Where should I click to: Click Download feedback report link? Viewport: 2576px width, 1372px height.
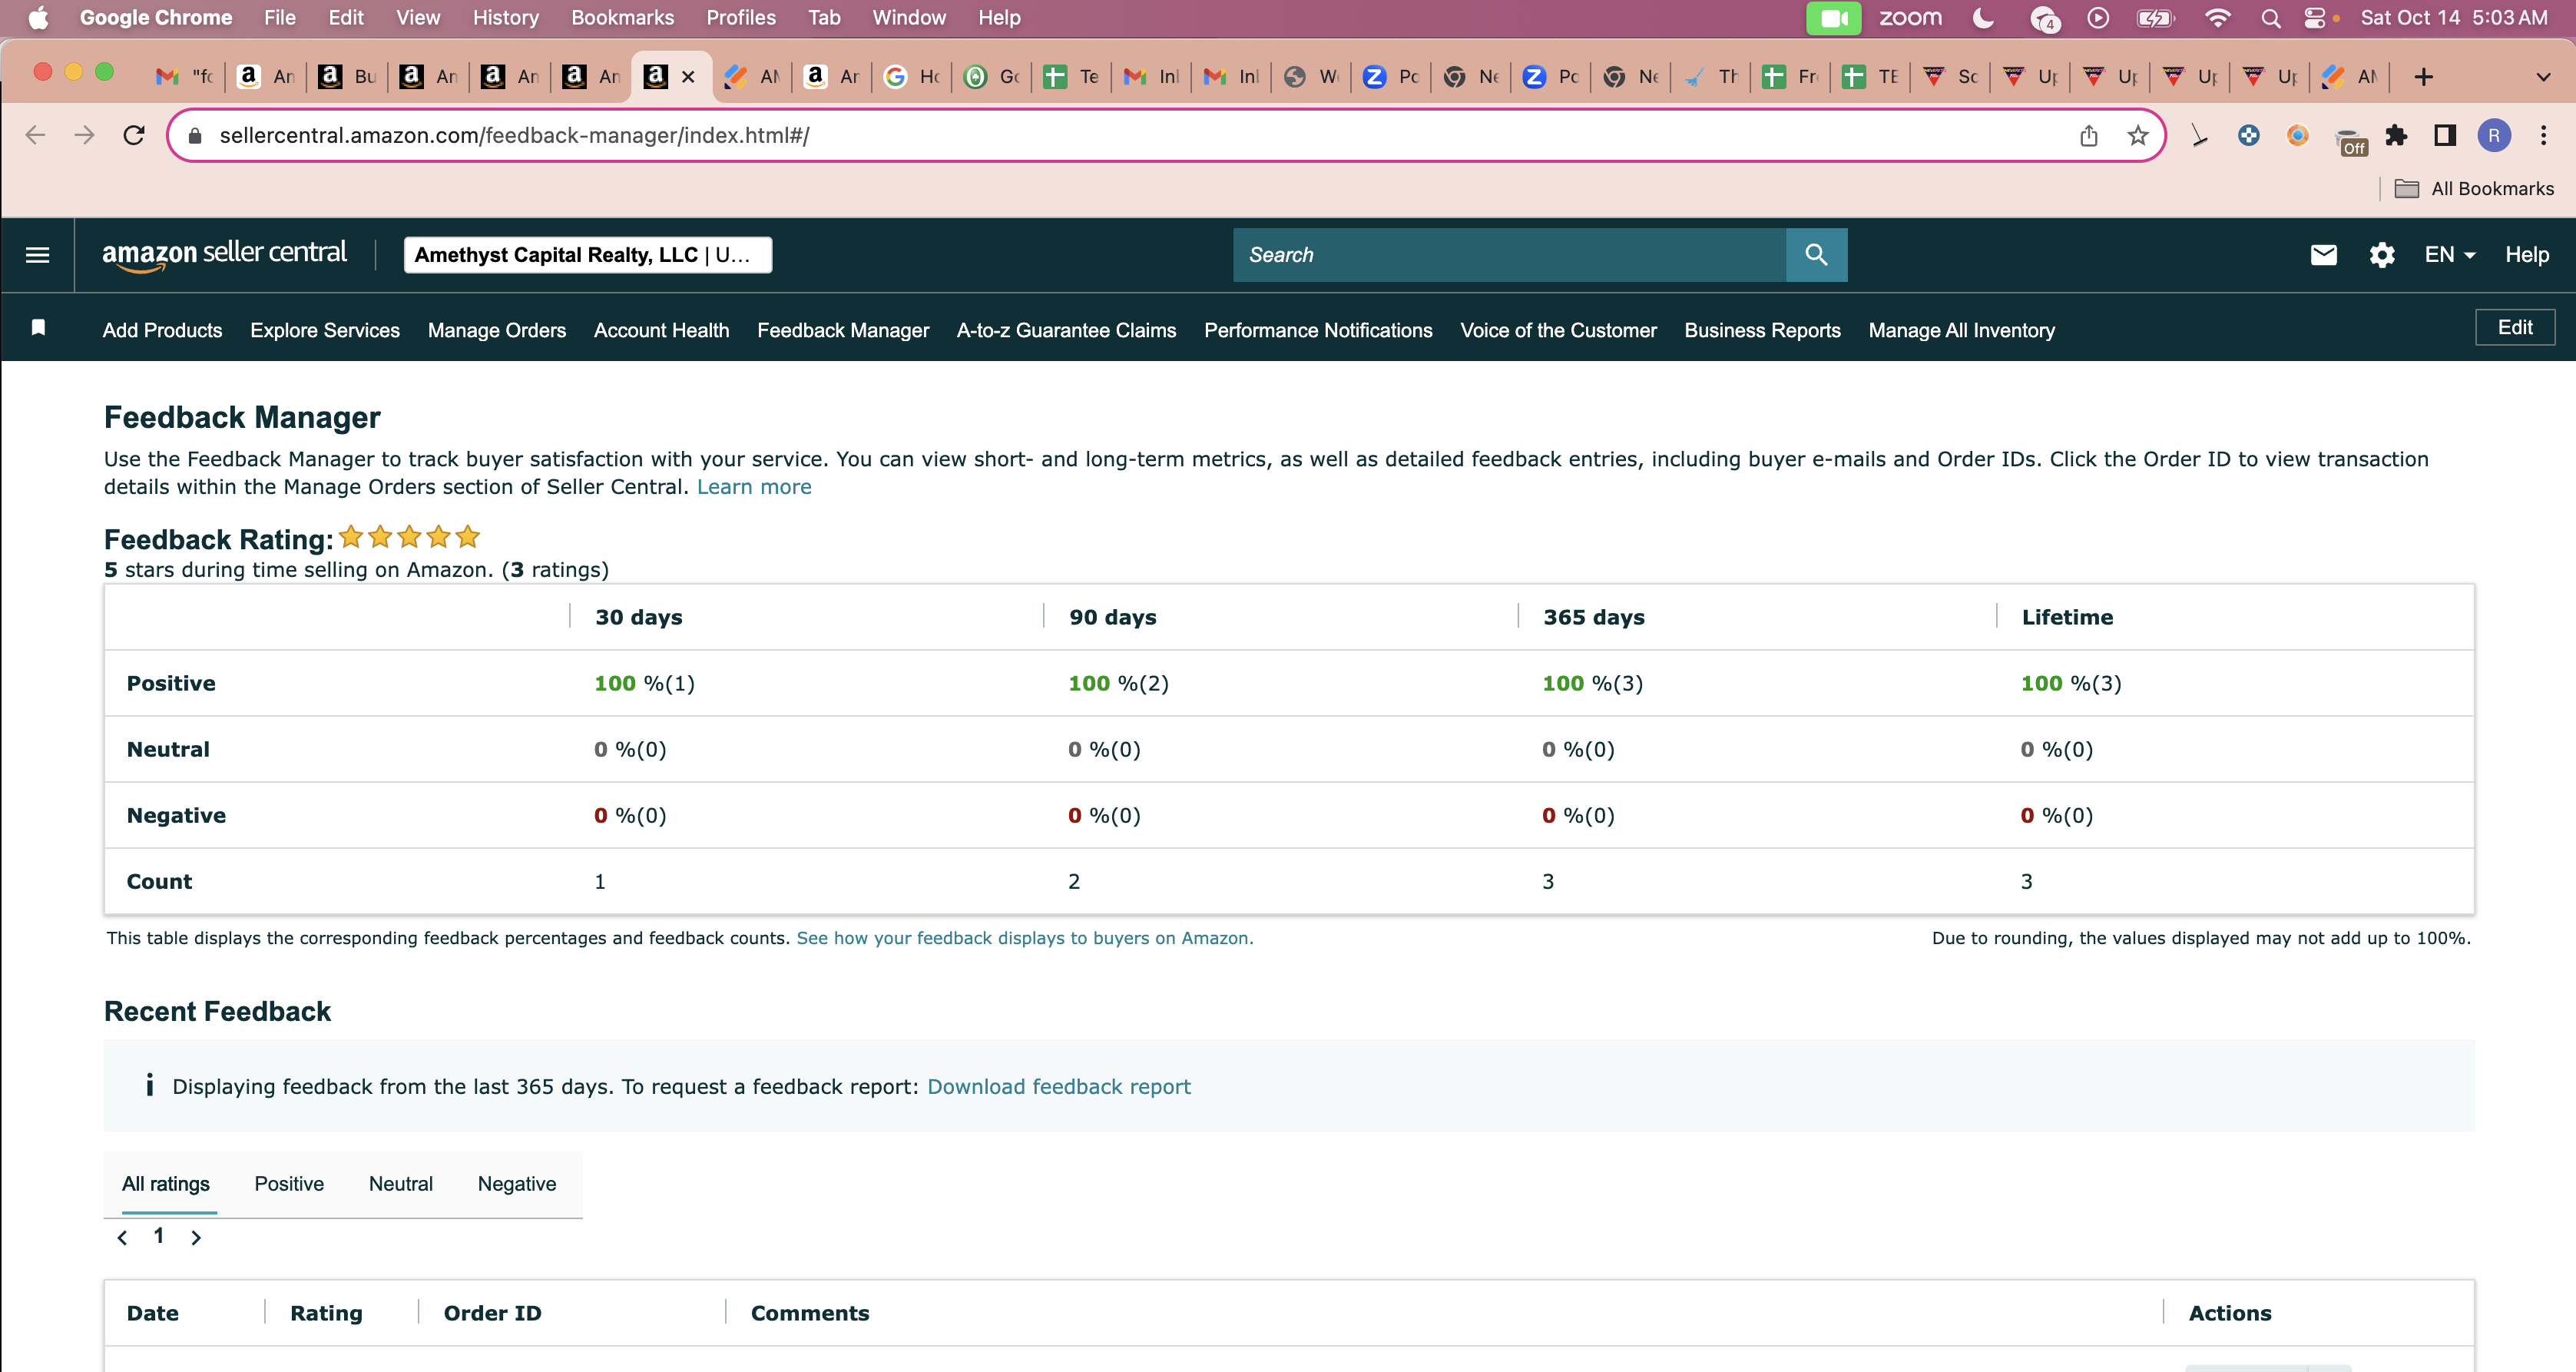pos(1059,1087)
